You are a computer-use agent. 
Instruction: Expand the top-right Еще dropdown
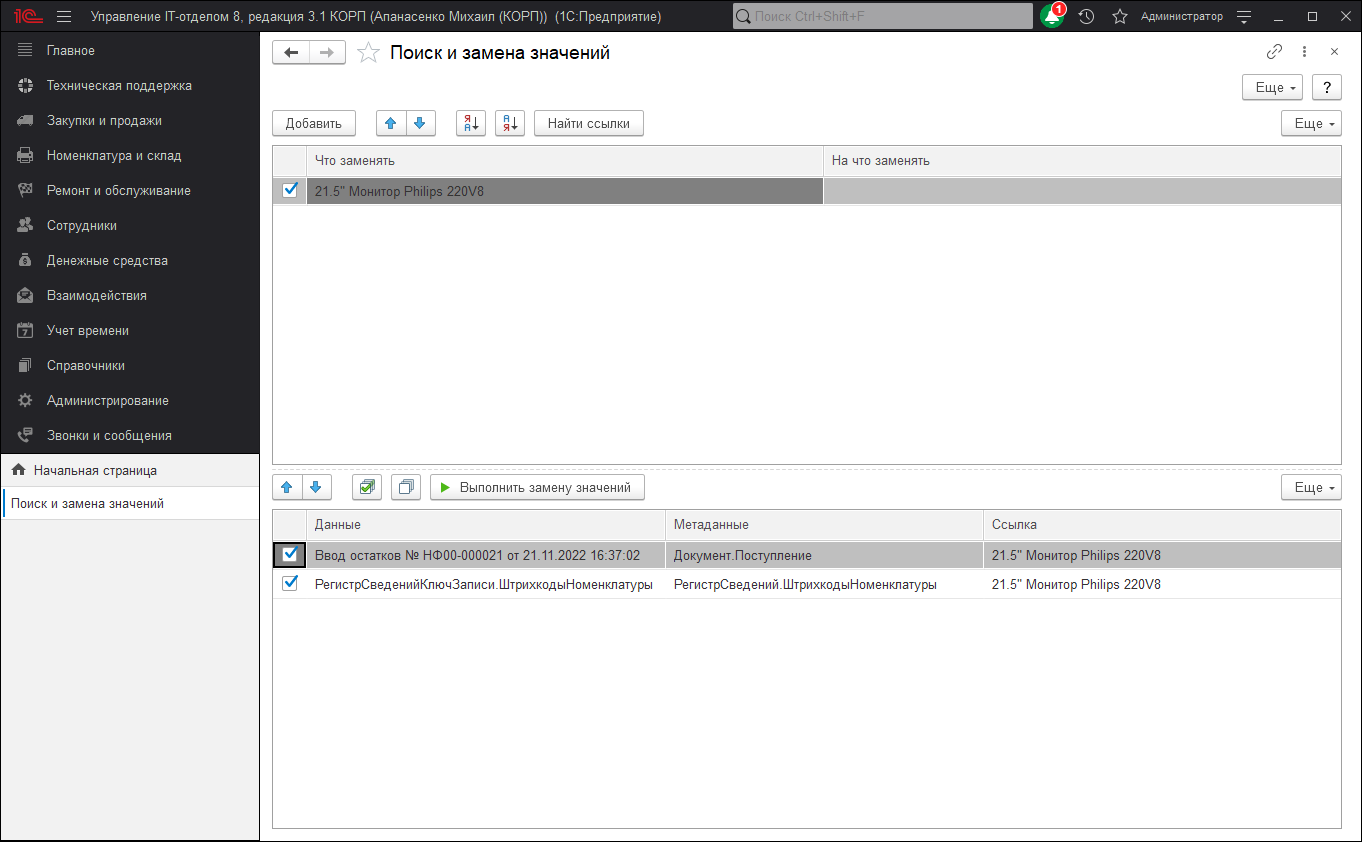click(x=1272, y=87)
